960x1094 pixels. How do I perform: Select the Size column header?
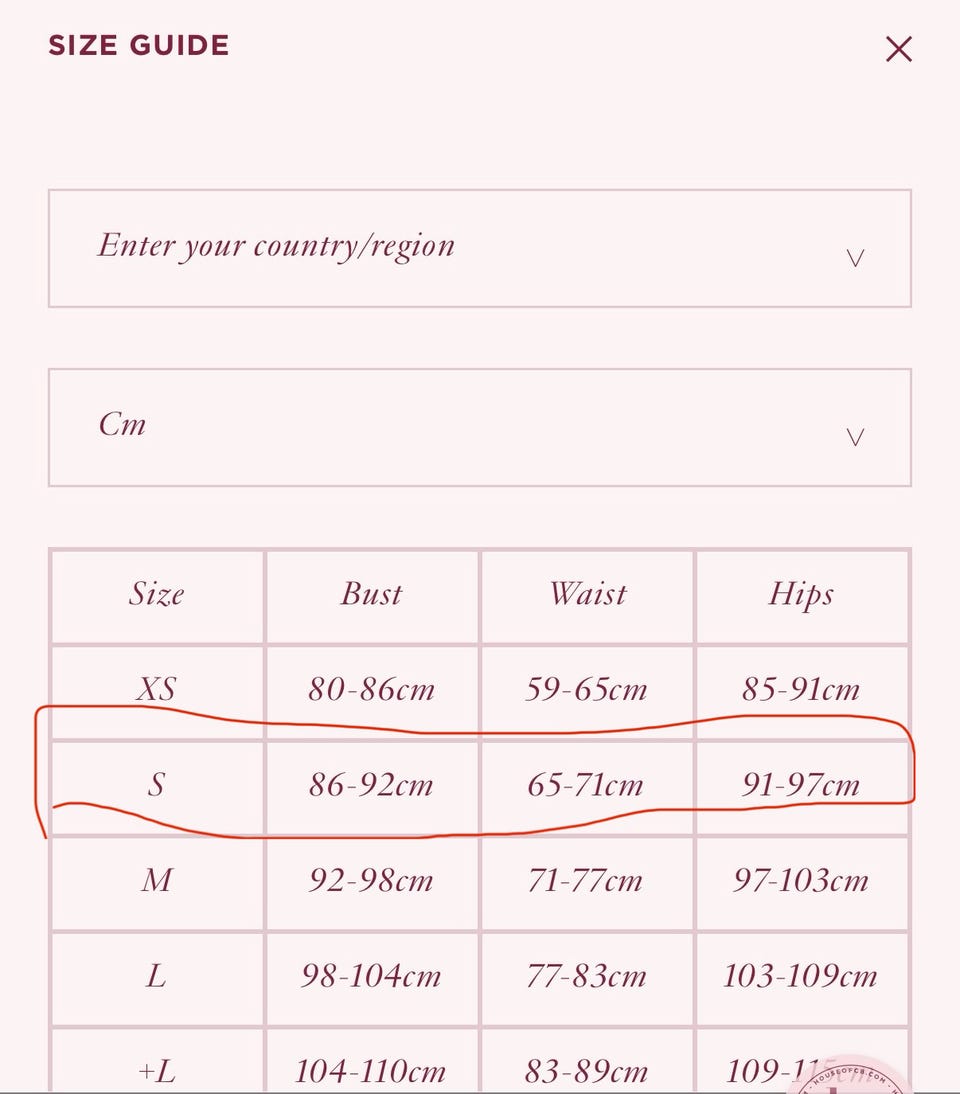pos(157,595)
